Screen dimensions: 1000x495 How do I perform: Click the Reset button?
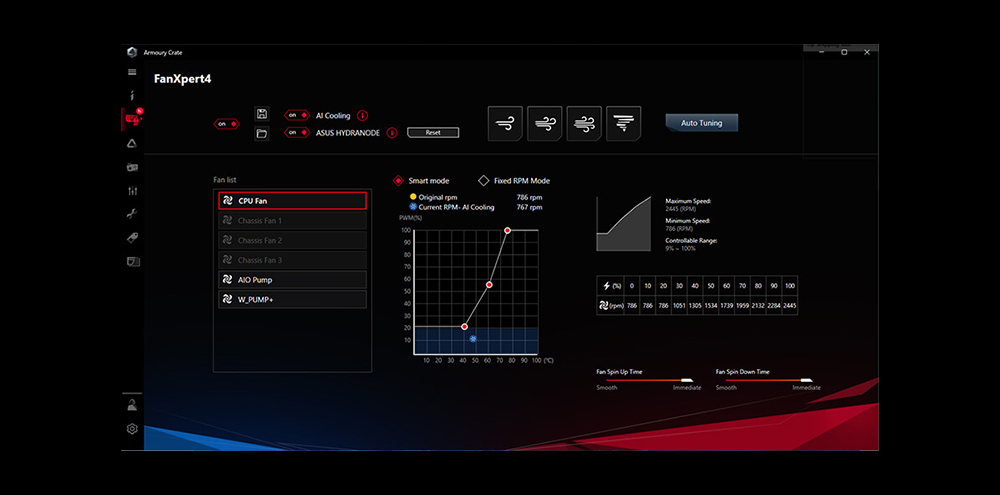(x=433, y=133)
